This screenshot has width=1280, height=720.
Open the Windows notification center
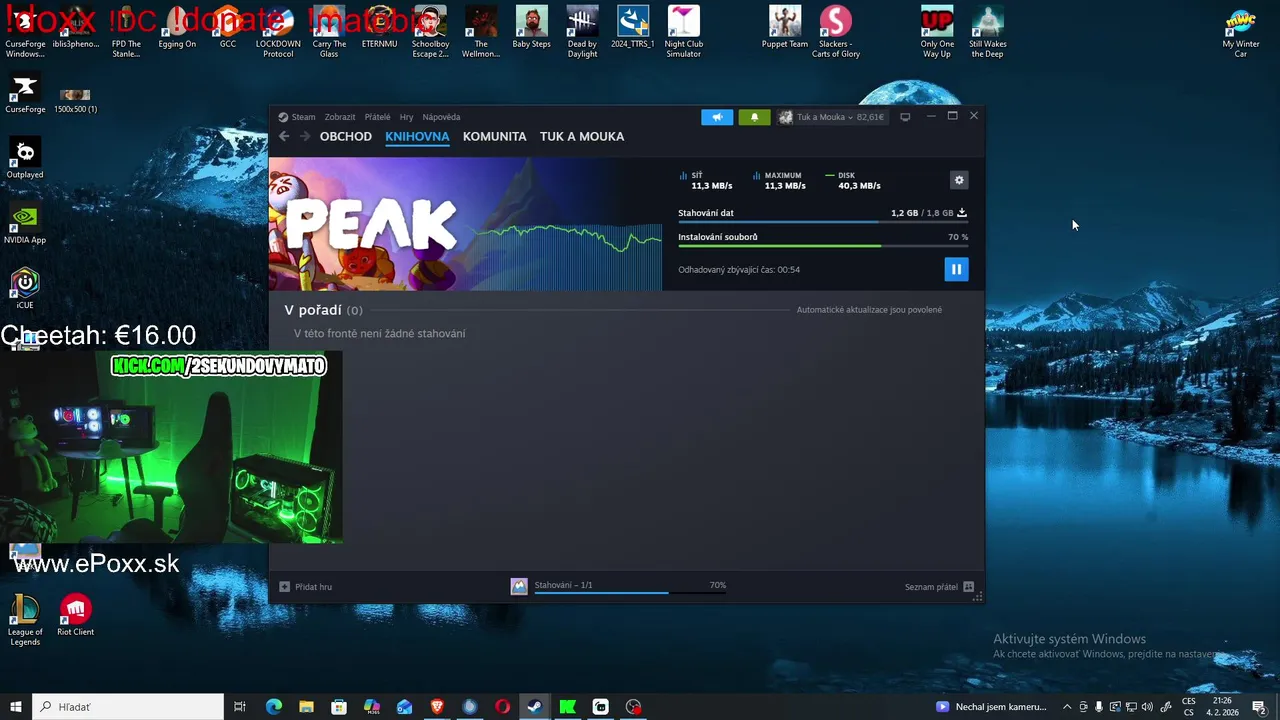pyautogui.click(x=1259, y=707)
